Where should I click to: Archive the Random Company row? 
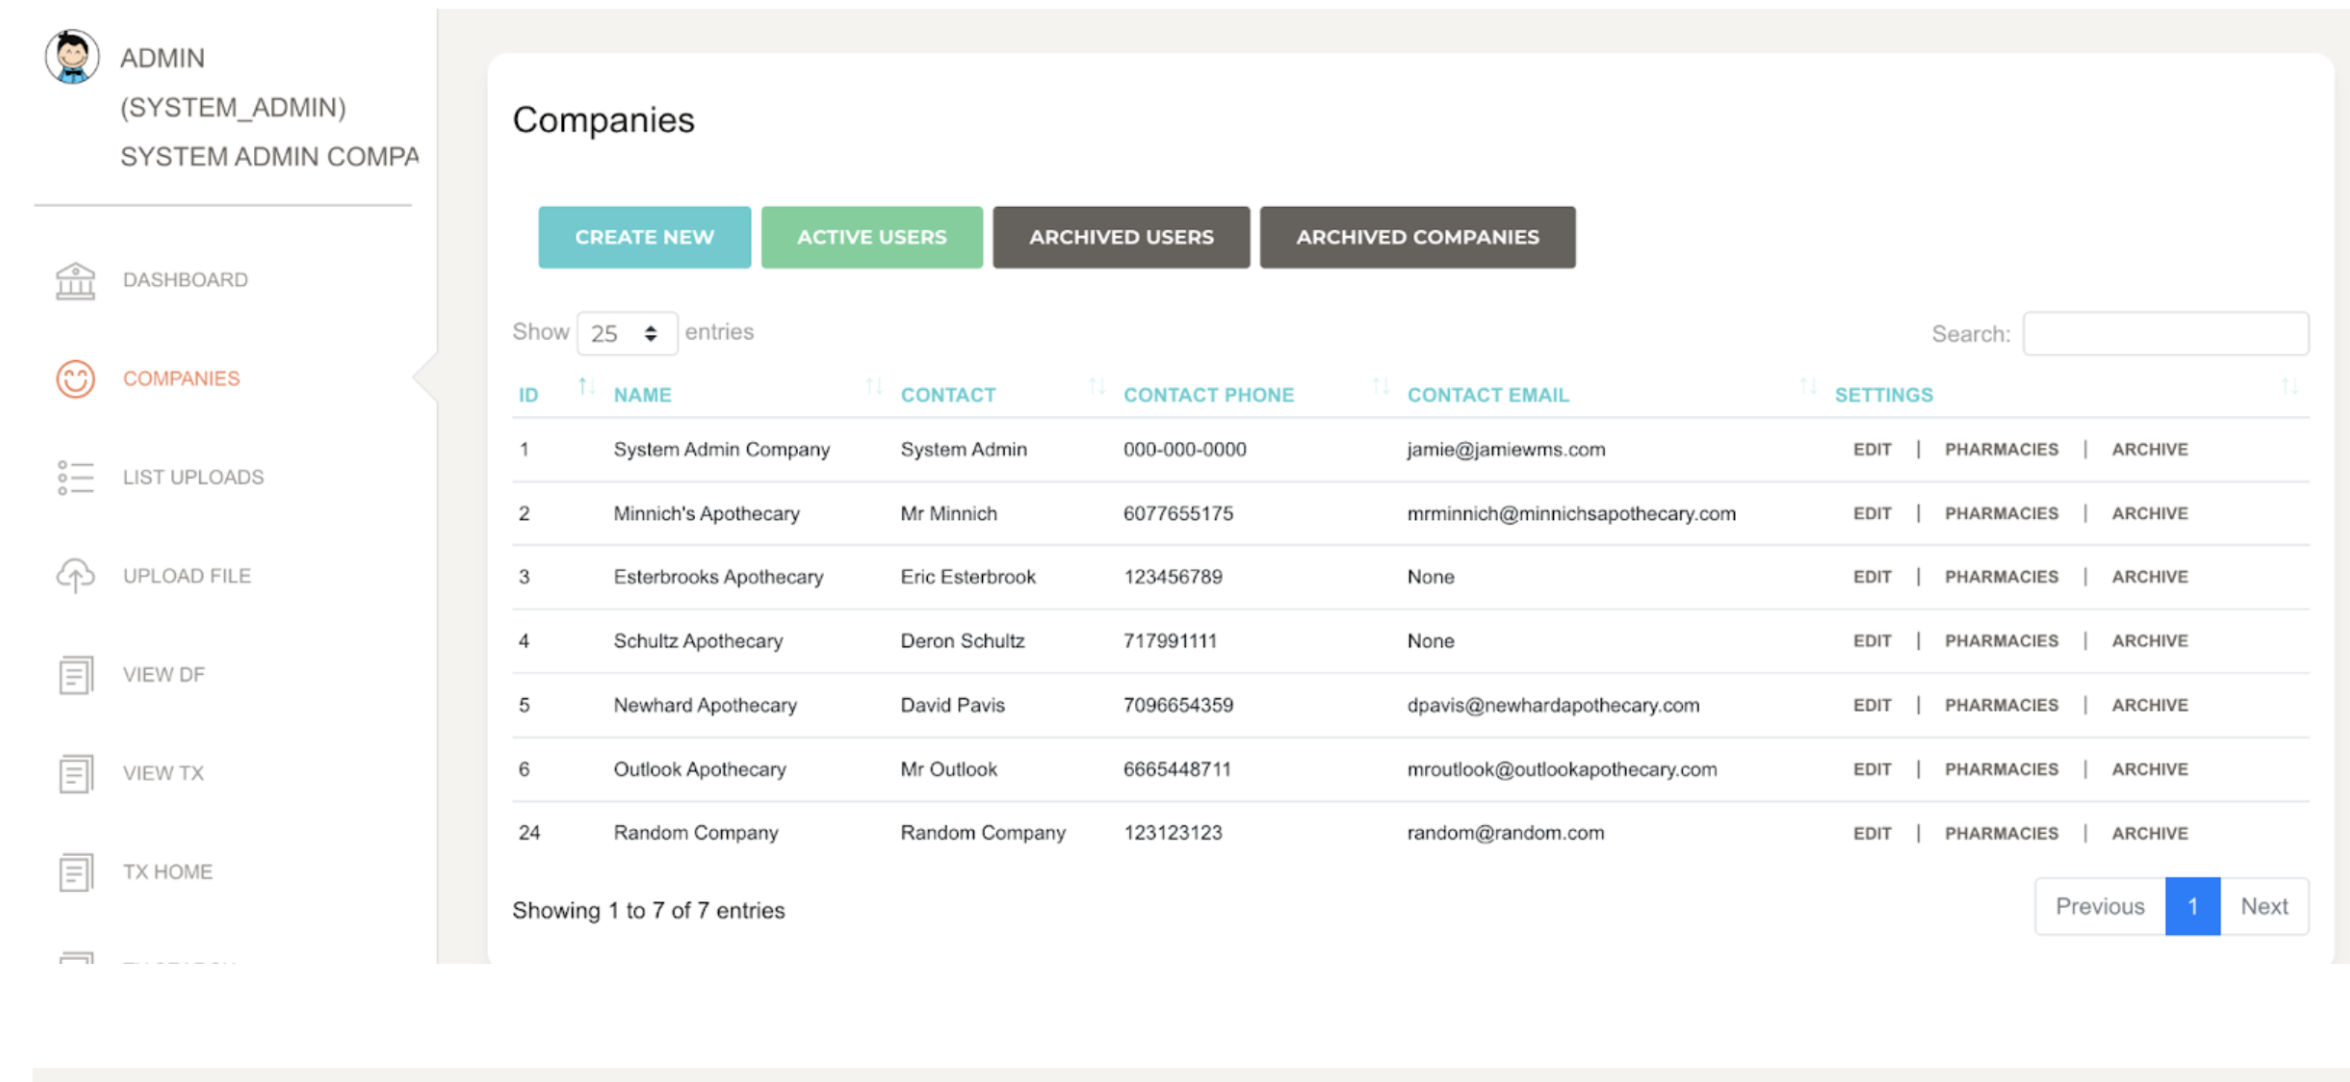[2149, 834]
